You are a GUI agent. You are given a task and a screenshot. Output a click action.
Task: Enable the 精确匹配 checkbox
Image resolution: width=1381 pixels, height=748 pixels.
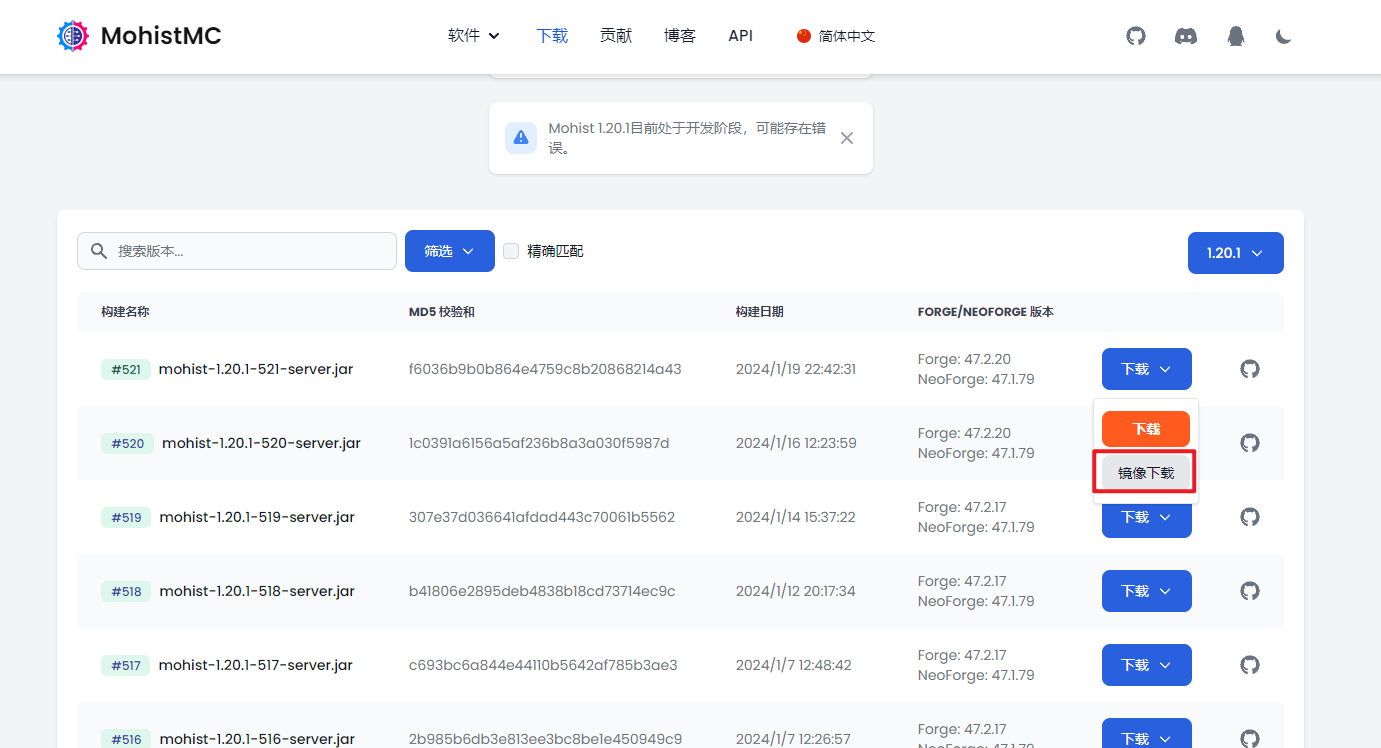click(511, 251)
